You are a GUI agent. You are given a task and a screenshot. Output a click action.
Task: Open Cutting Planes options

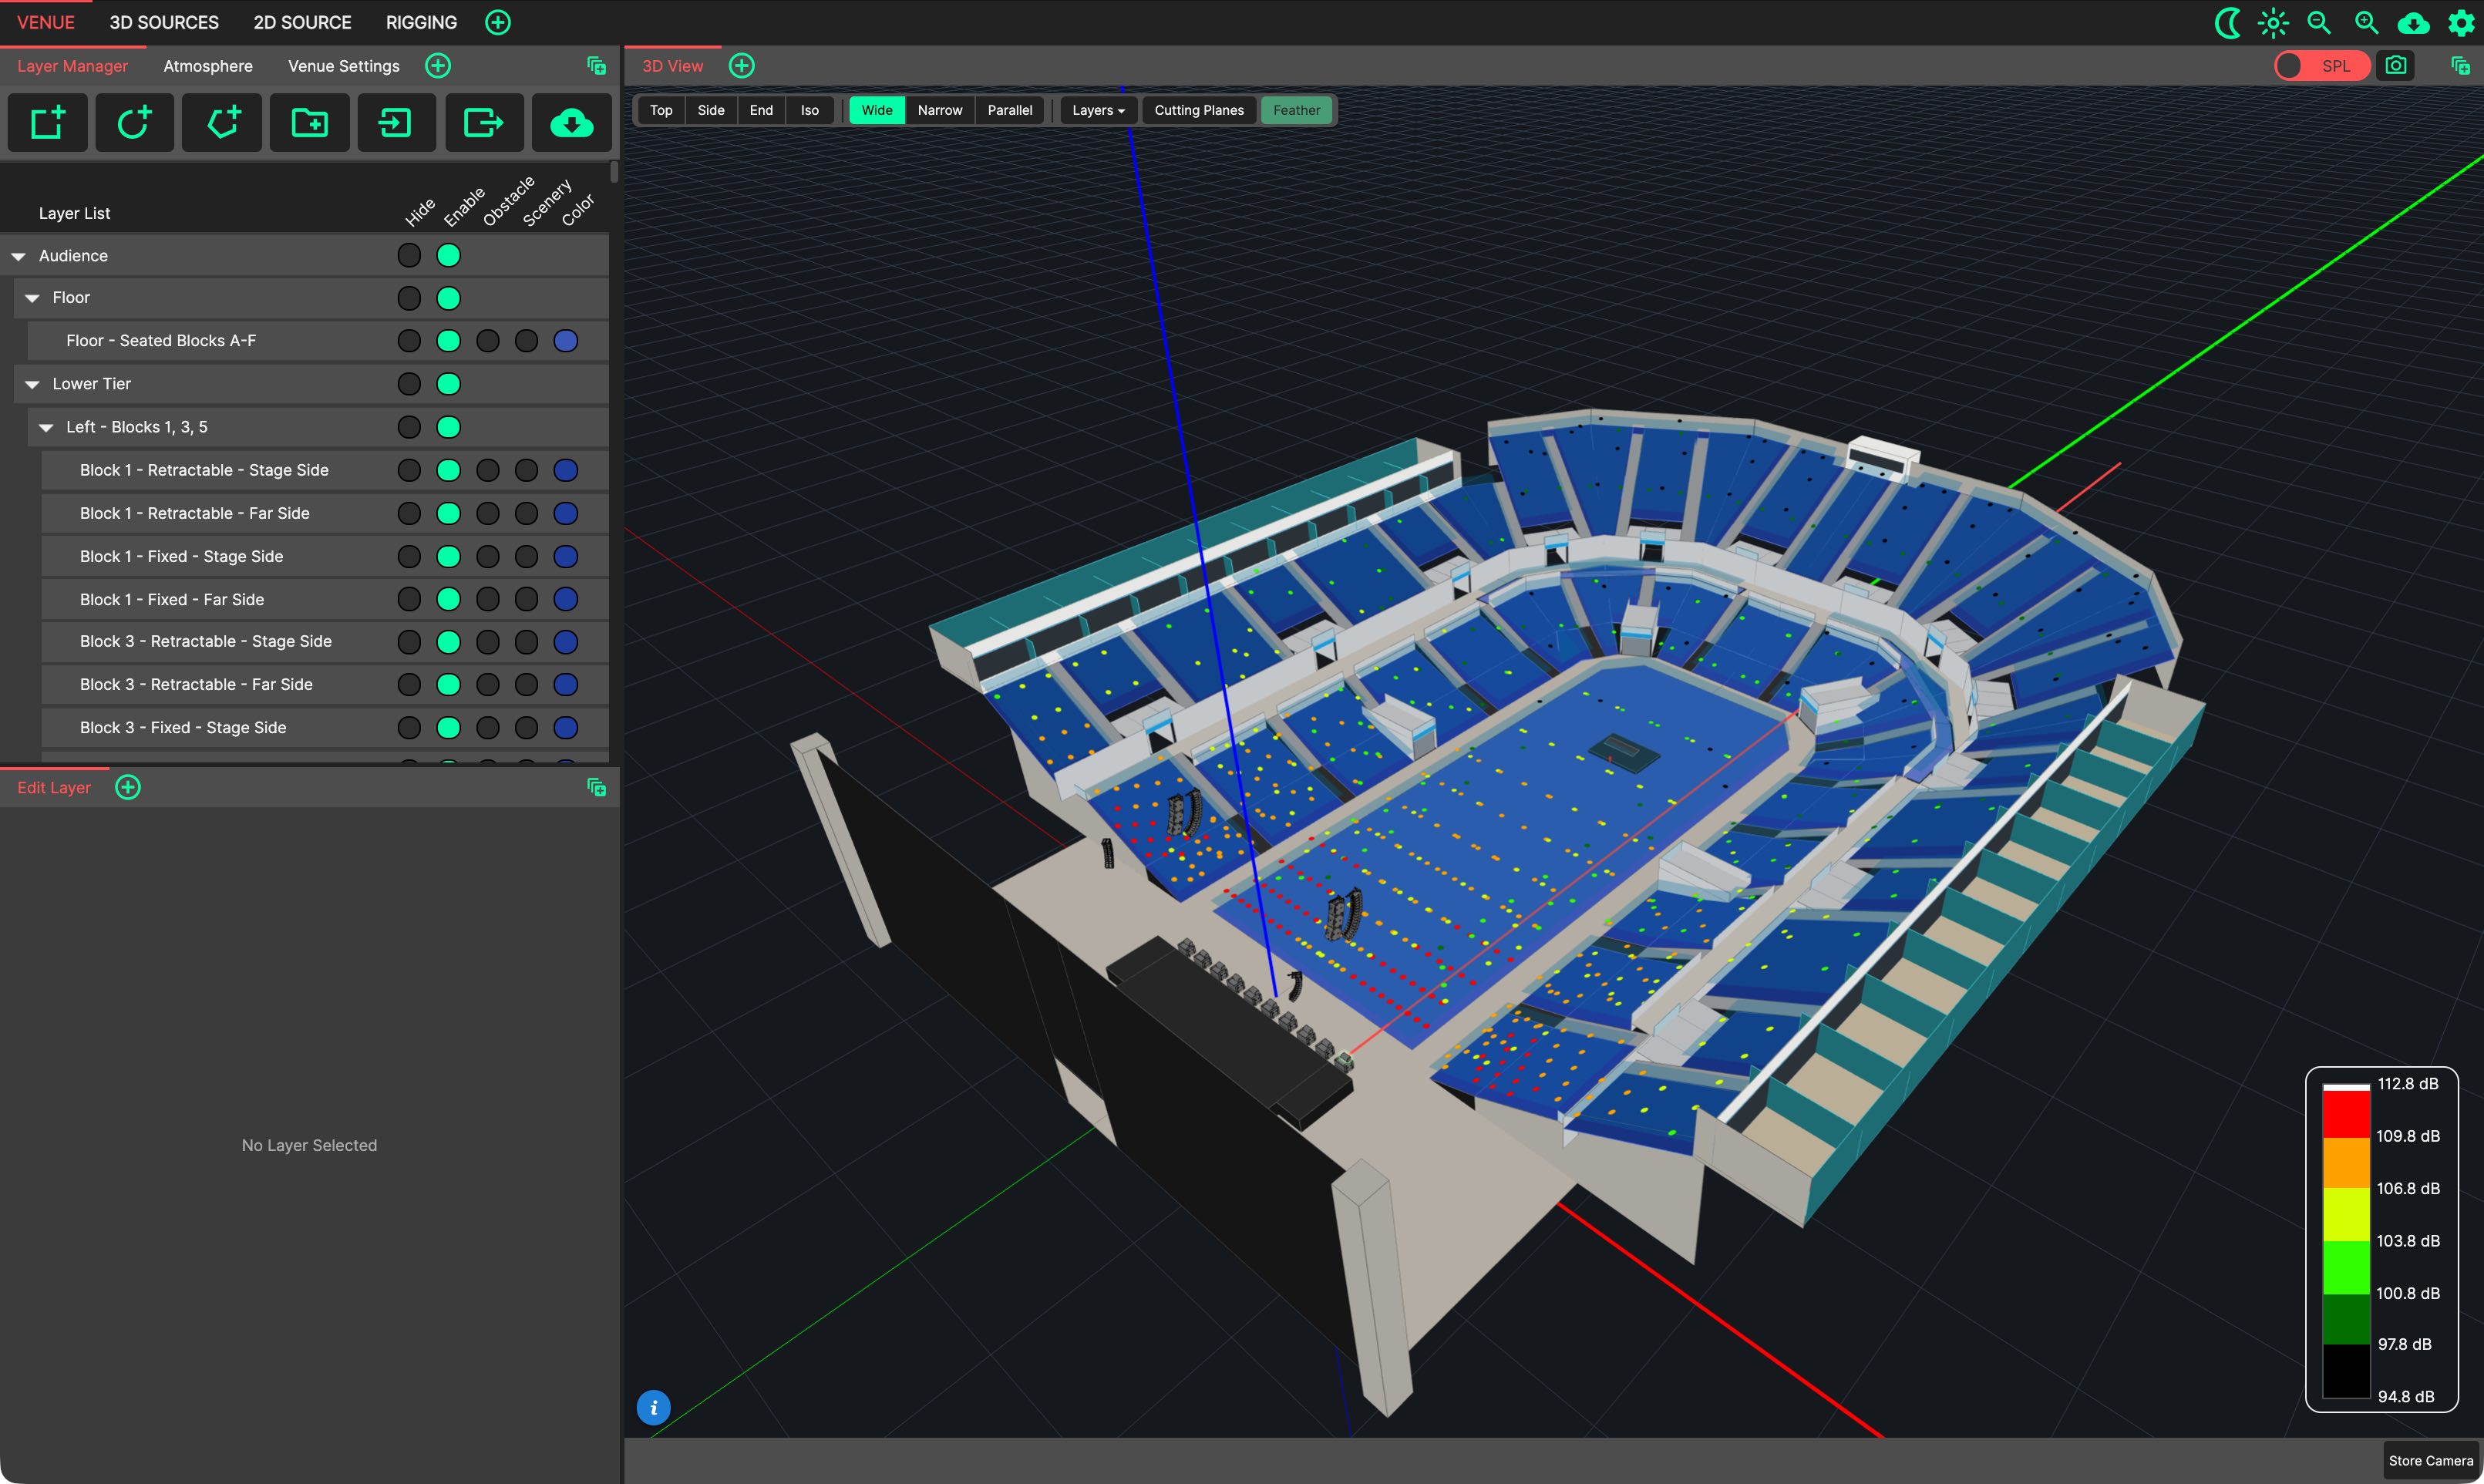(x=1199, y=110)
